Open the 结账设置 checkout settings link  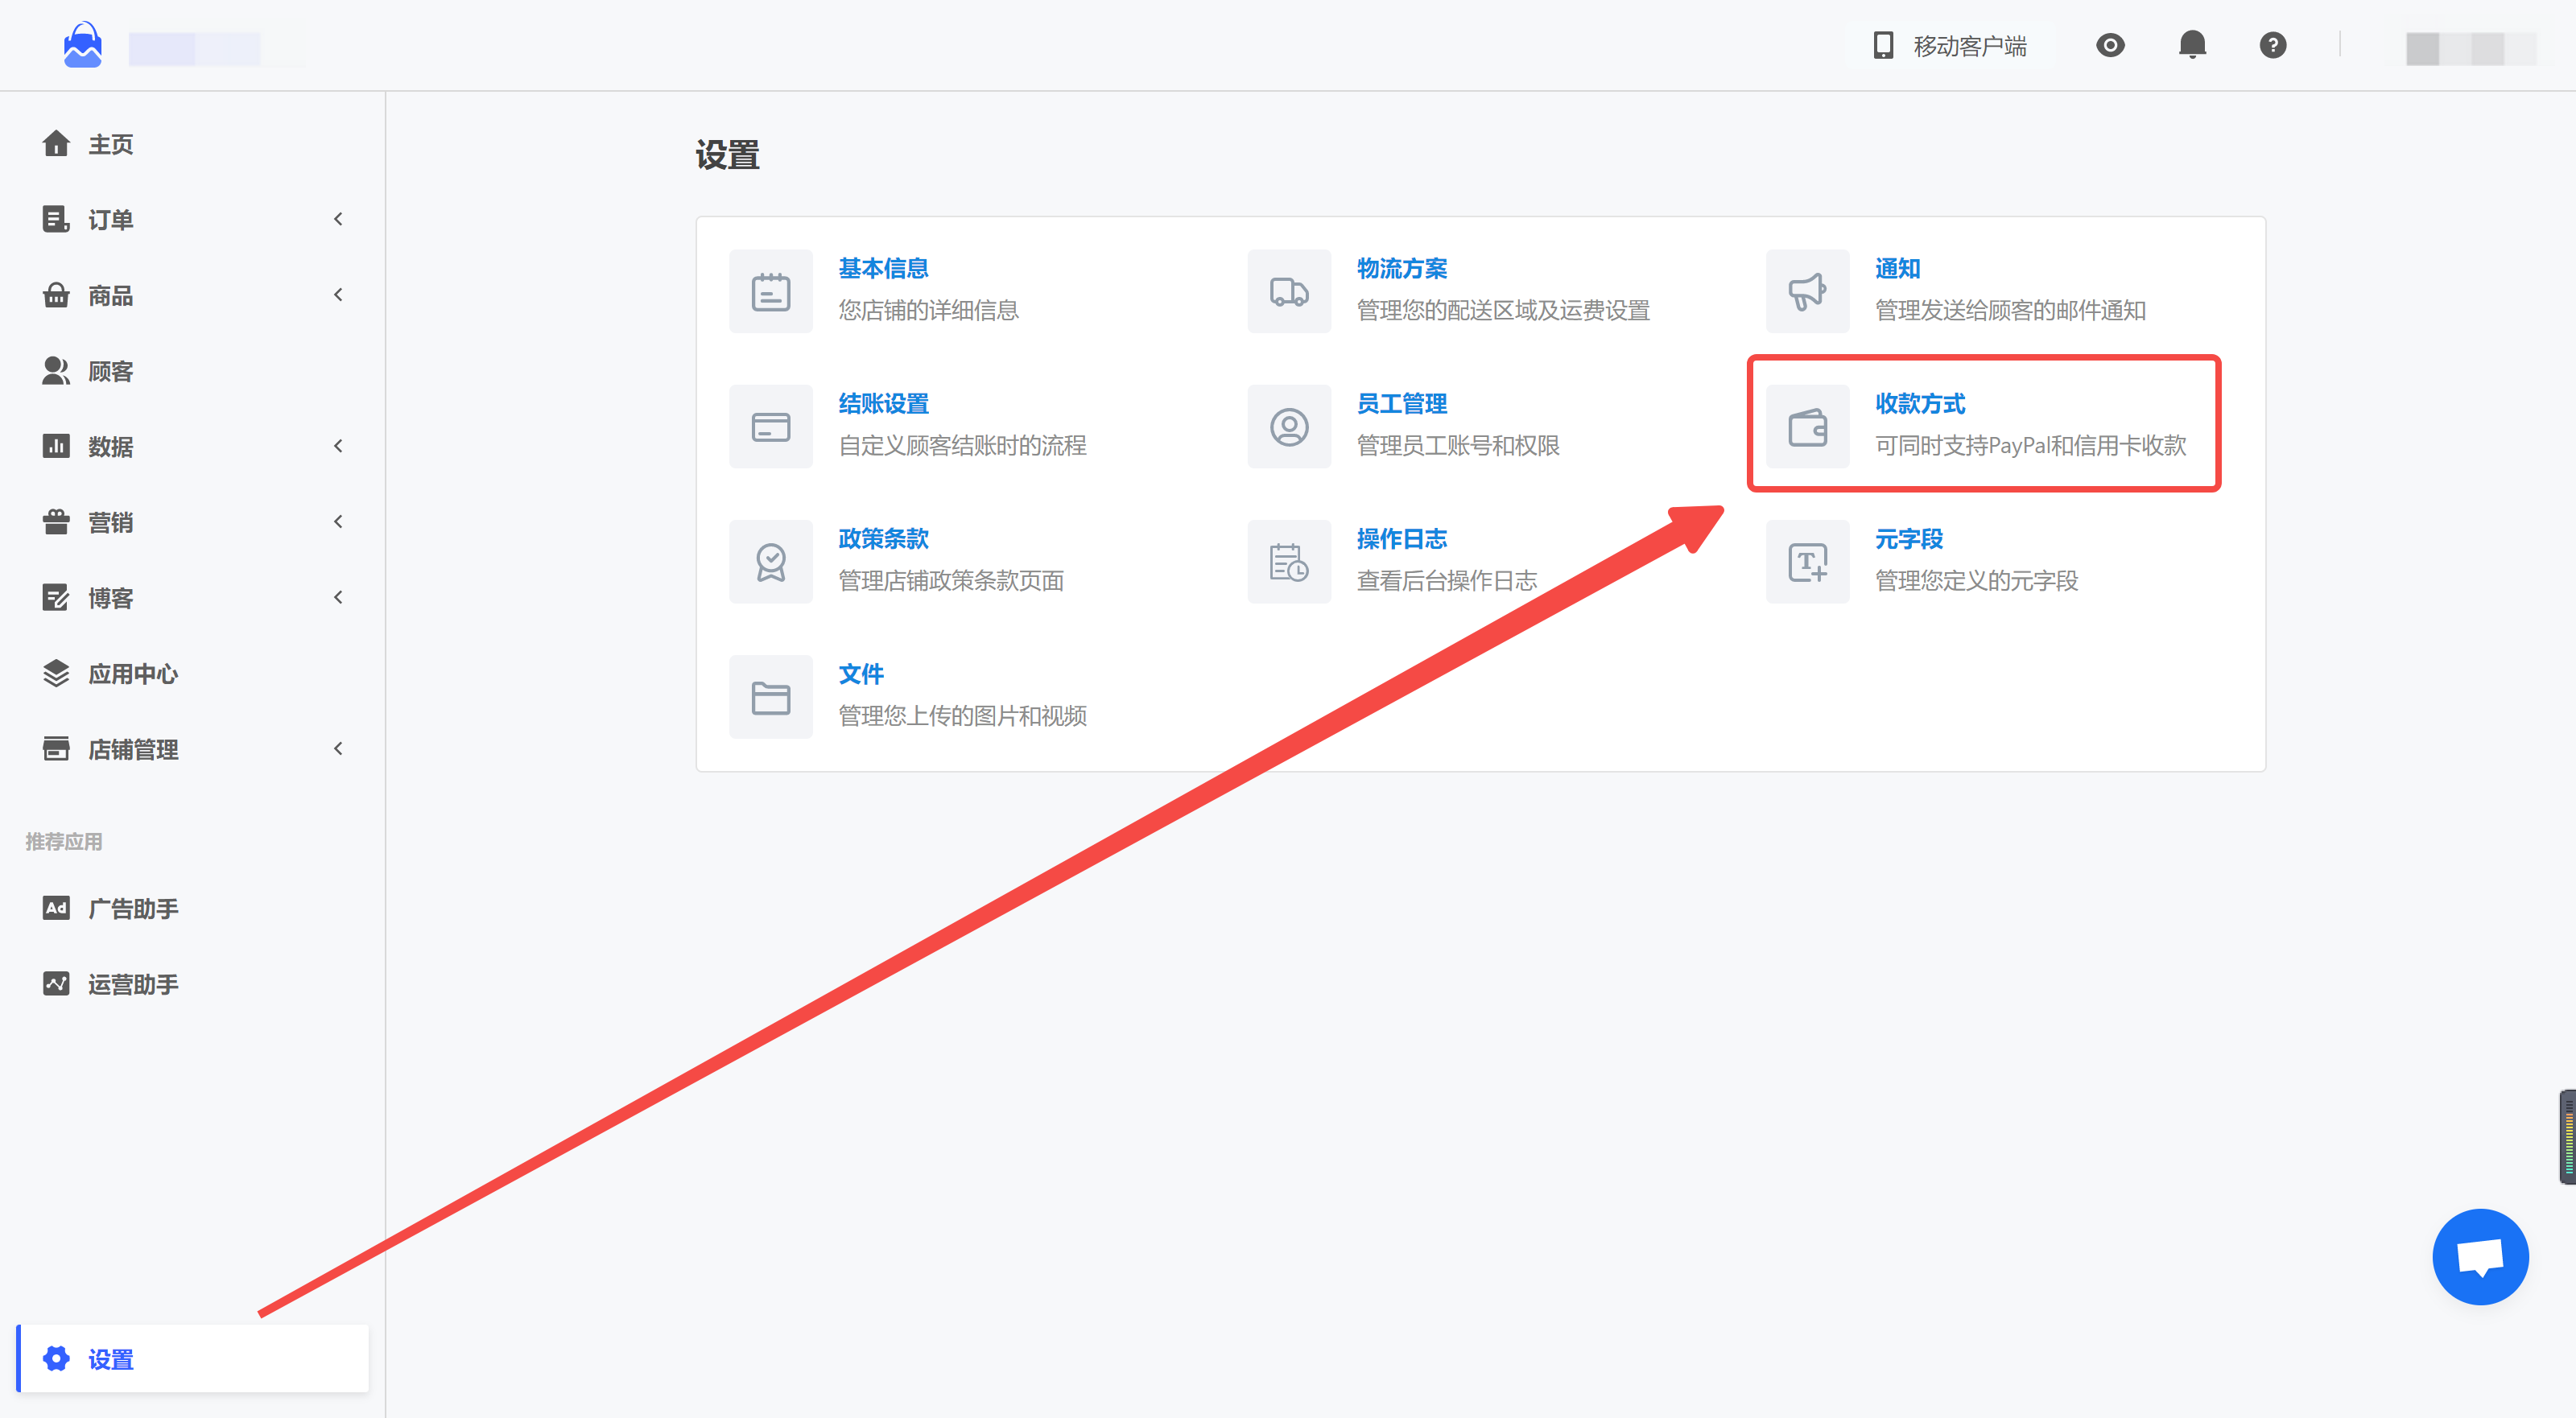pos(884,404)
